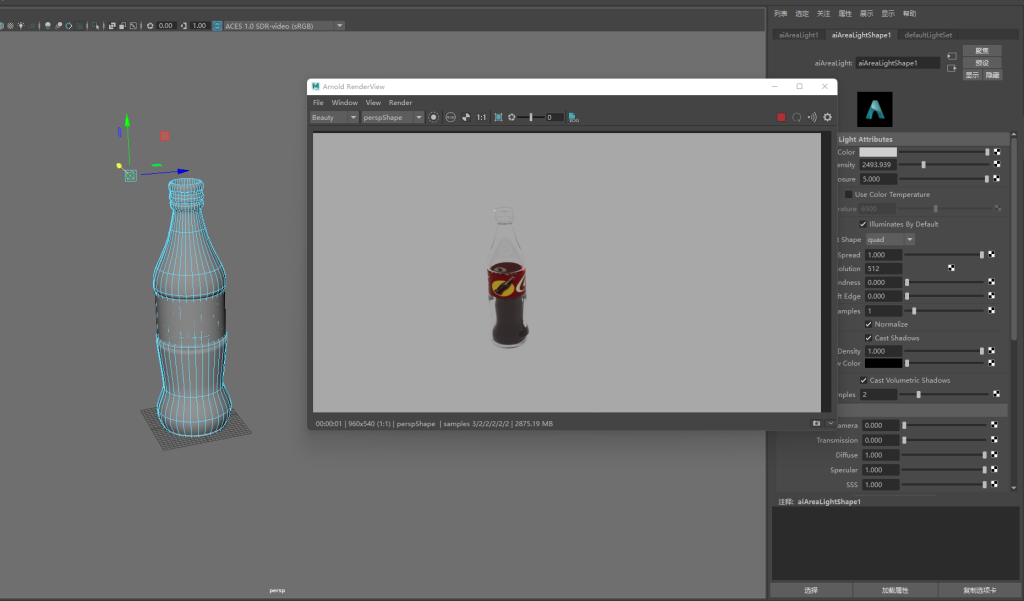Open the Light Shape quad dropdown
The image size is (1024, 601).
click(x=890, y=240)
